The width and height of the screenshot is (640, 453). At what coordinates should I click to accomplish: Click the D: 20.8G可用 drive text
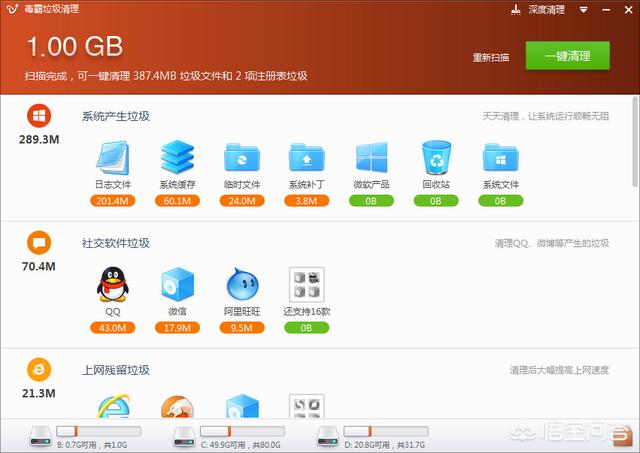(x=384, y=445)
